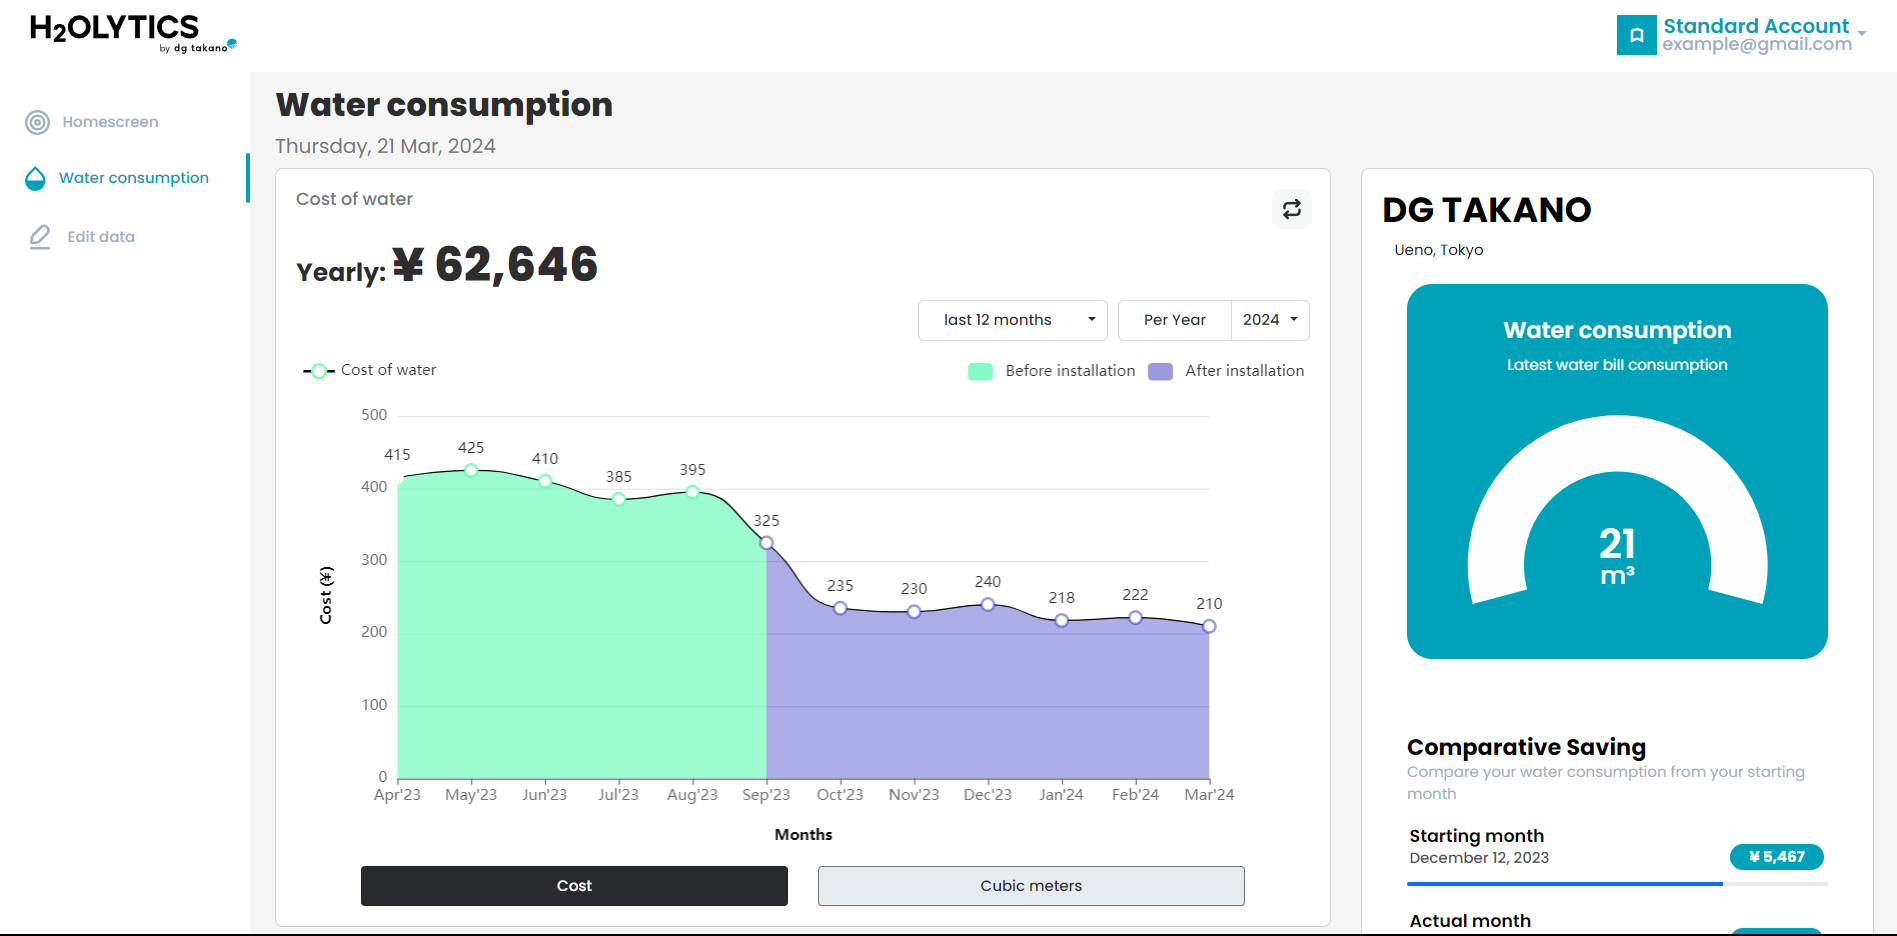
Task: Toggle the After installation legend series
Action: tap(1226, 371)
